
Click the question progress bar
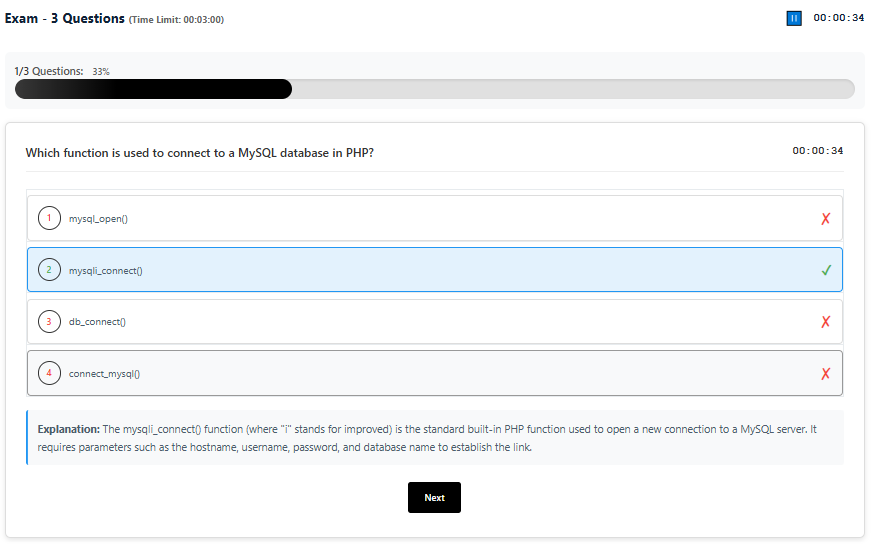pos(434,89)
